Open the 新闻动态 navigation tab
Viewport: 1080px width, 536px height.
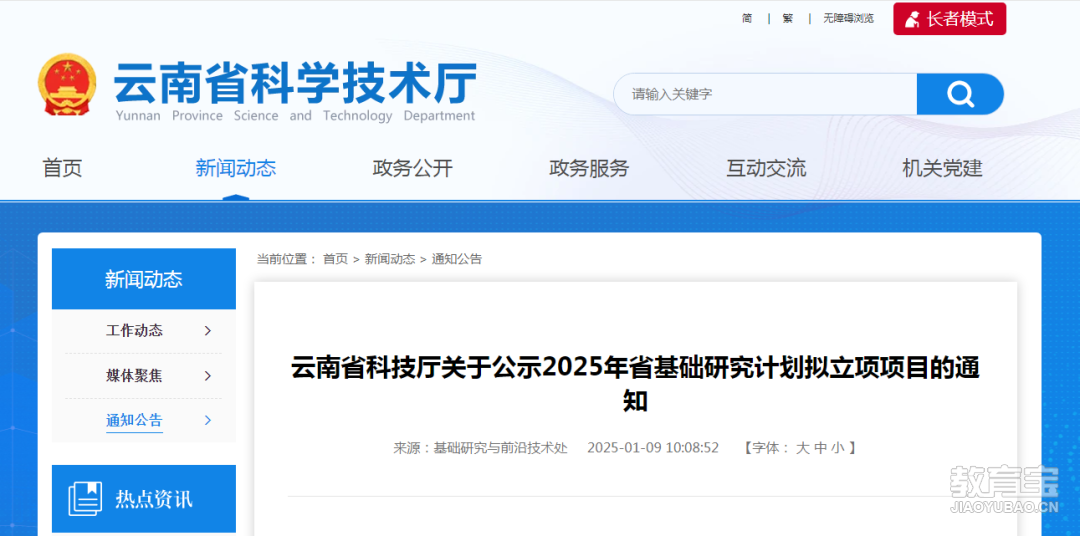[236, 167]
